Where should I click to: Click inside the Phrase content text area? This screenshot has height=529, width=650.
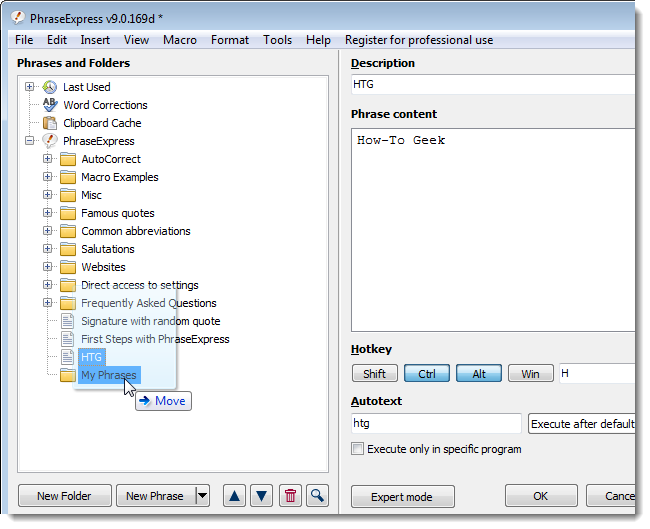[493, 230]
